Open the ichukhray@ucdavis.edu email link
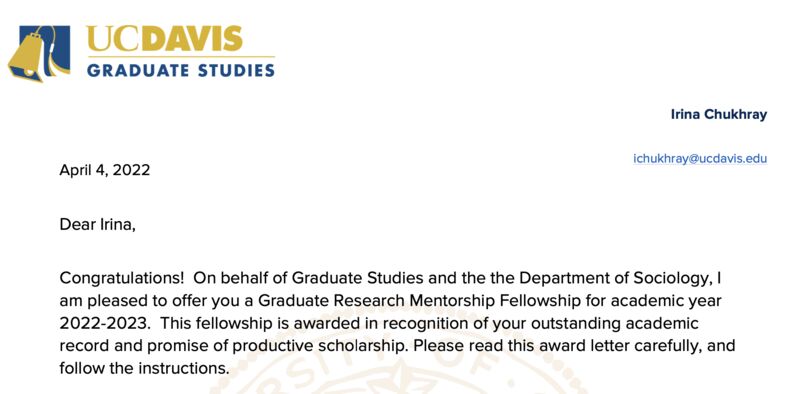 tap(700, 159)
